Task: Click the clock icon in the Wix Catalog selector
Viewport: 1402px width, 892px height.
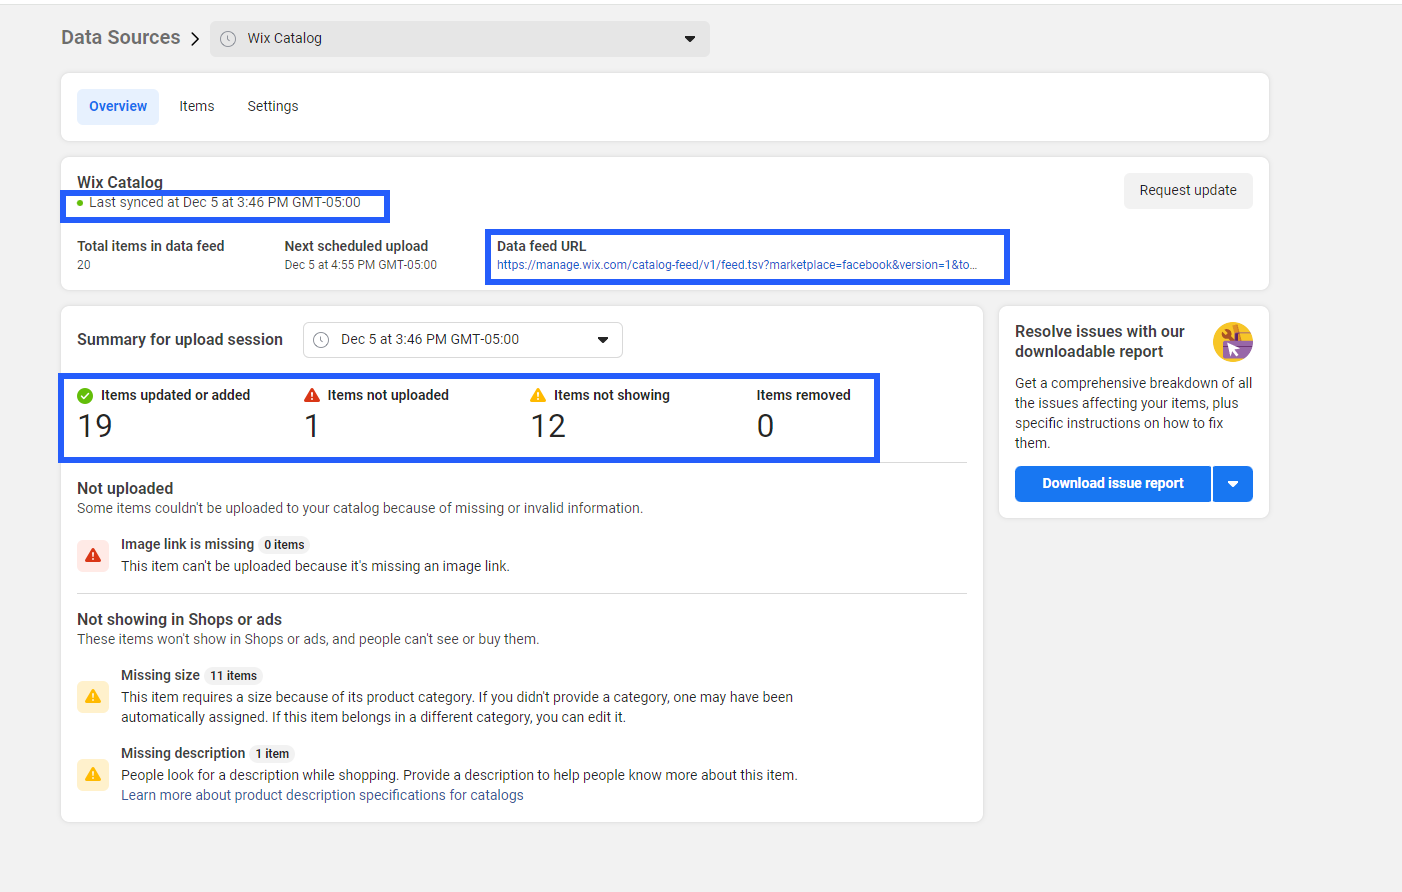Action: (228, 39)
